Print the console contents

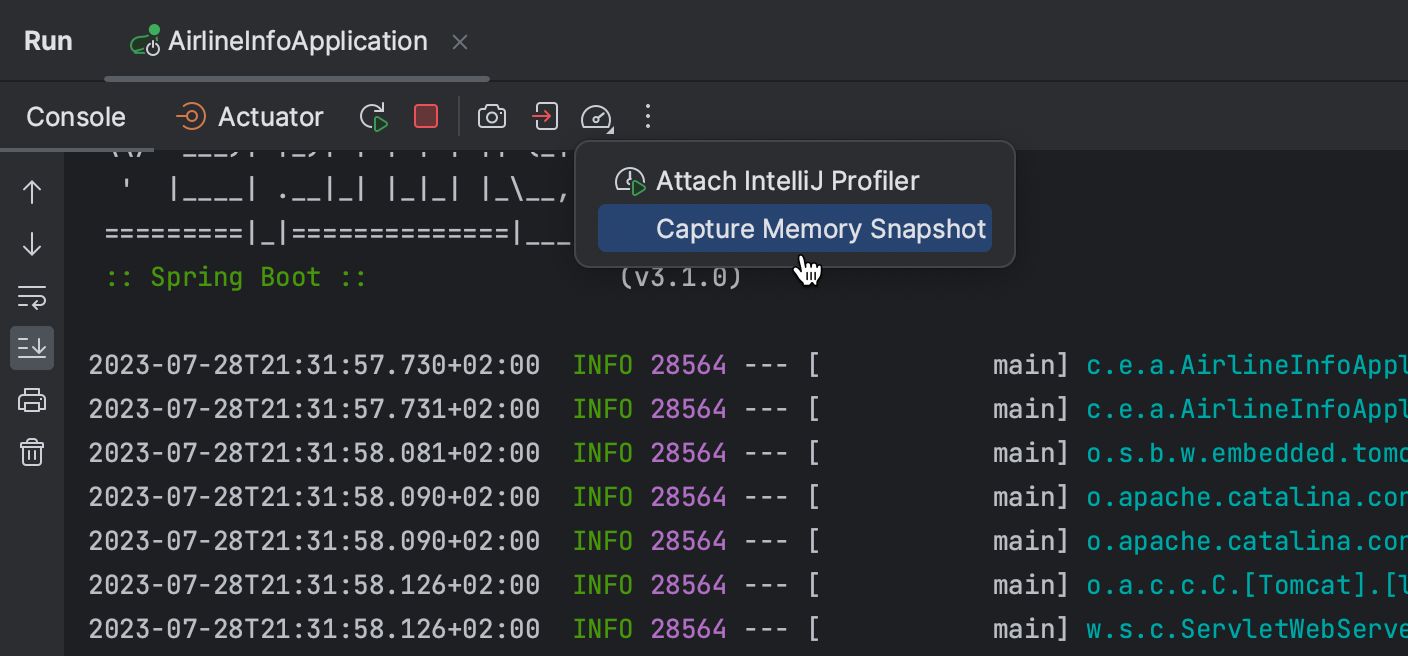[32, 400]
